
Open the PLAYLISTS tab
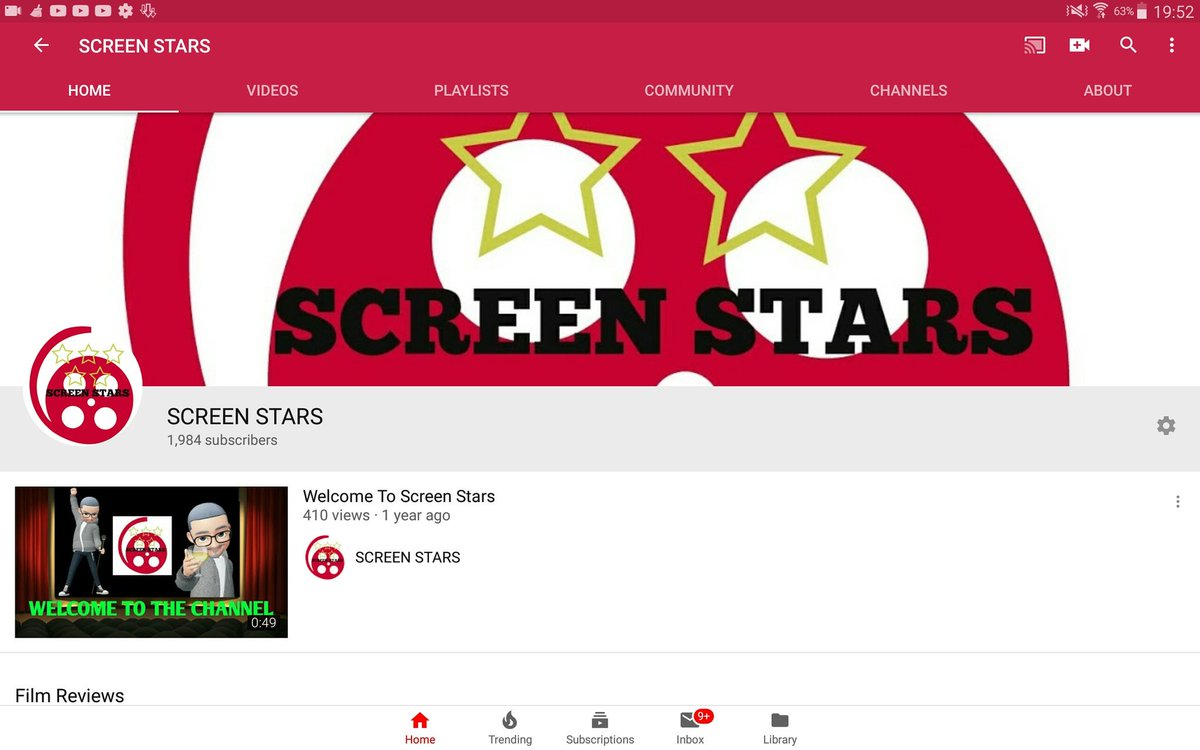[471, 90]
